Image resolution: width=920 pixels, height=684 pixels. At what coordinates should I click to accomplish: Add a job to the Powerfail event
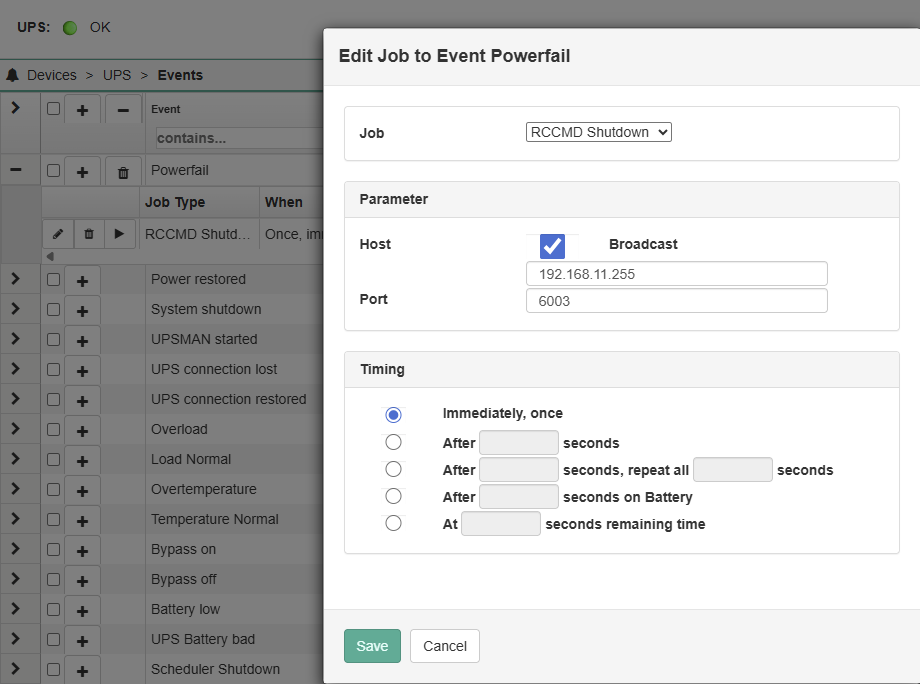tap(82, 172)
